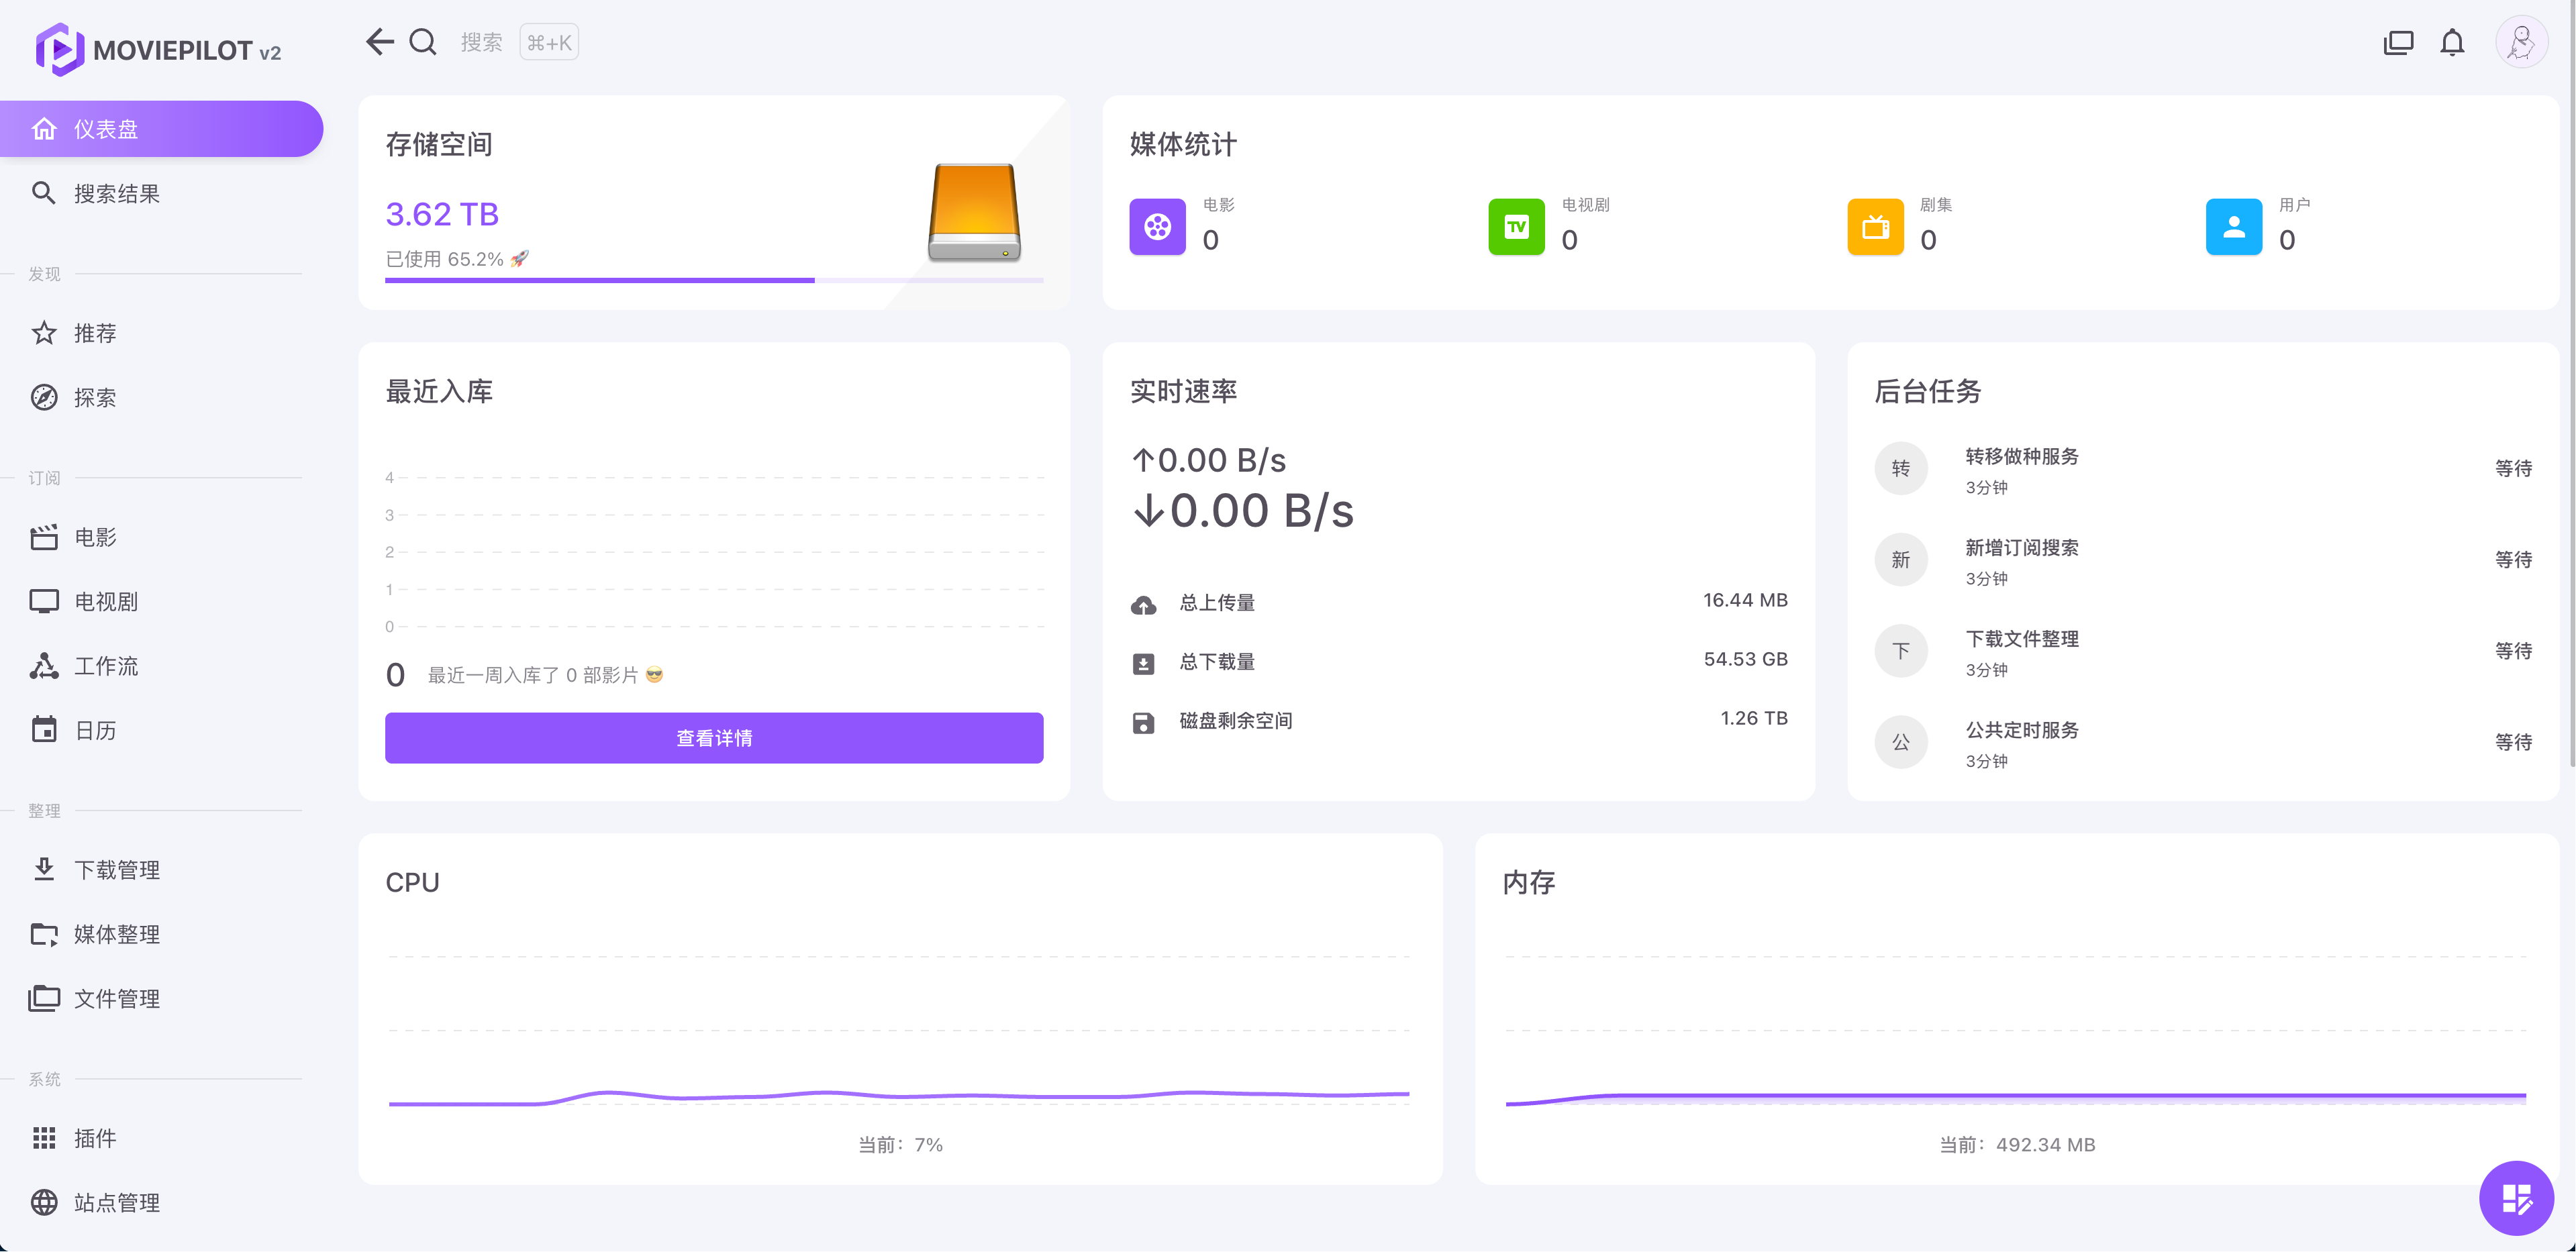Open 工作流 workflow page

click(x=161, y=666)
